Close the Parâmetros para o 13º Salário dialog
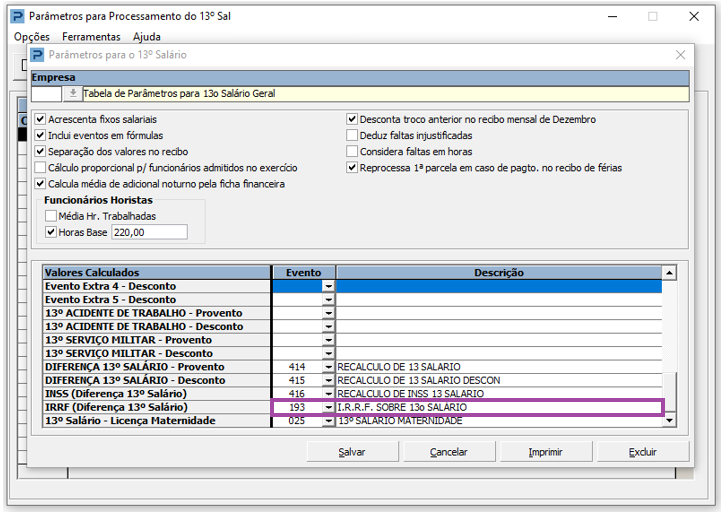The image size is (725, 515). click(x=681, y=55)
